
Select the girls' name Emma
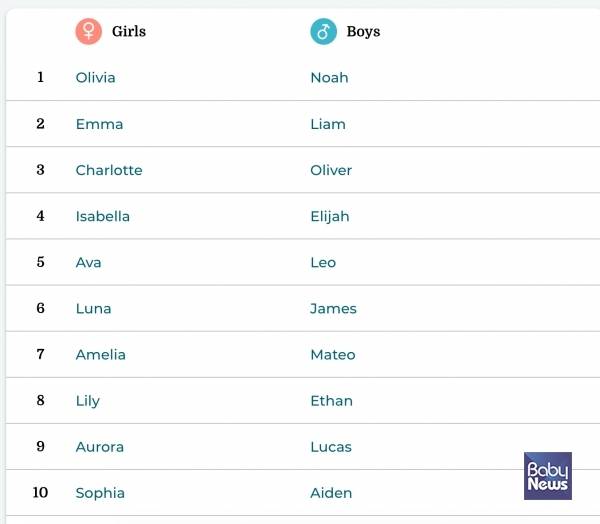point(100,124)
